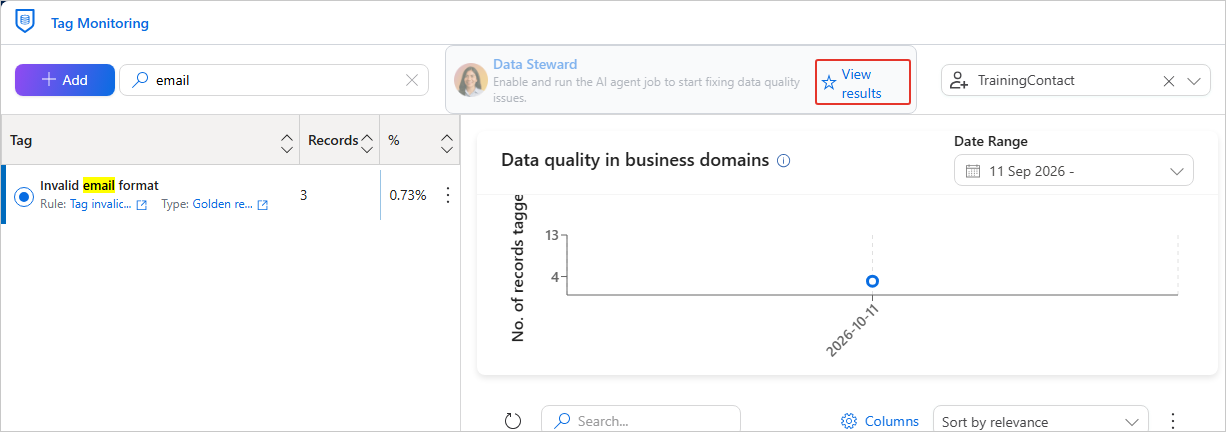This screenshot has height=432, width=1226.
Task: Open the Invalid email format row's three-dot menu
Action: (448, 195)
